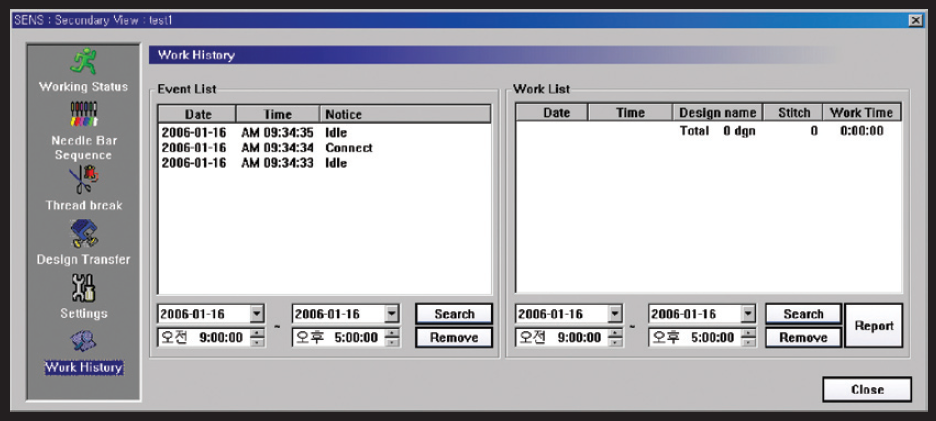Screen dimensions: 936x421
Task: Click Event List start time spinner arrows
Action: [257, 338]
